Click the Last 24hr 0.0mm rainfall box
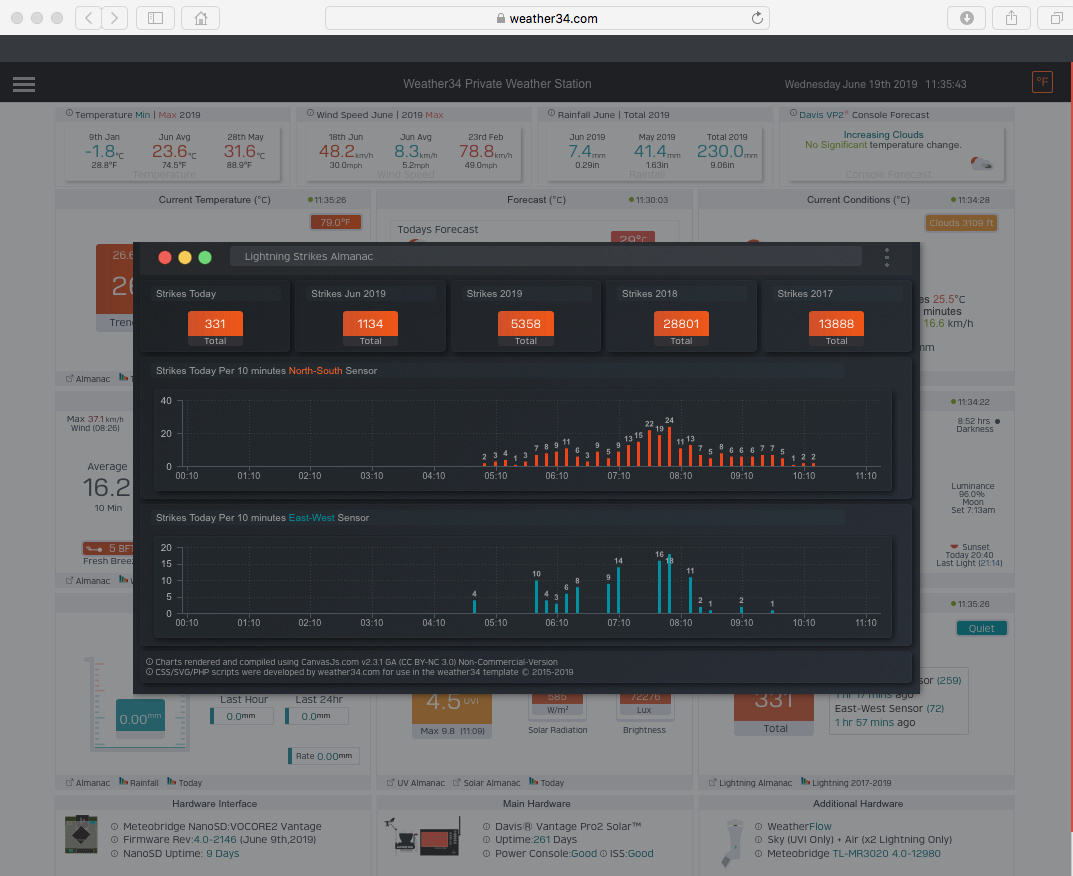This screenshot has height=876, width=1073. coord(317,716)
